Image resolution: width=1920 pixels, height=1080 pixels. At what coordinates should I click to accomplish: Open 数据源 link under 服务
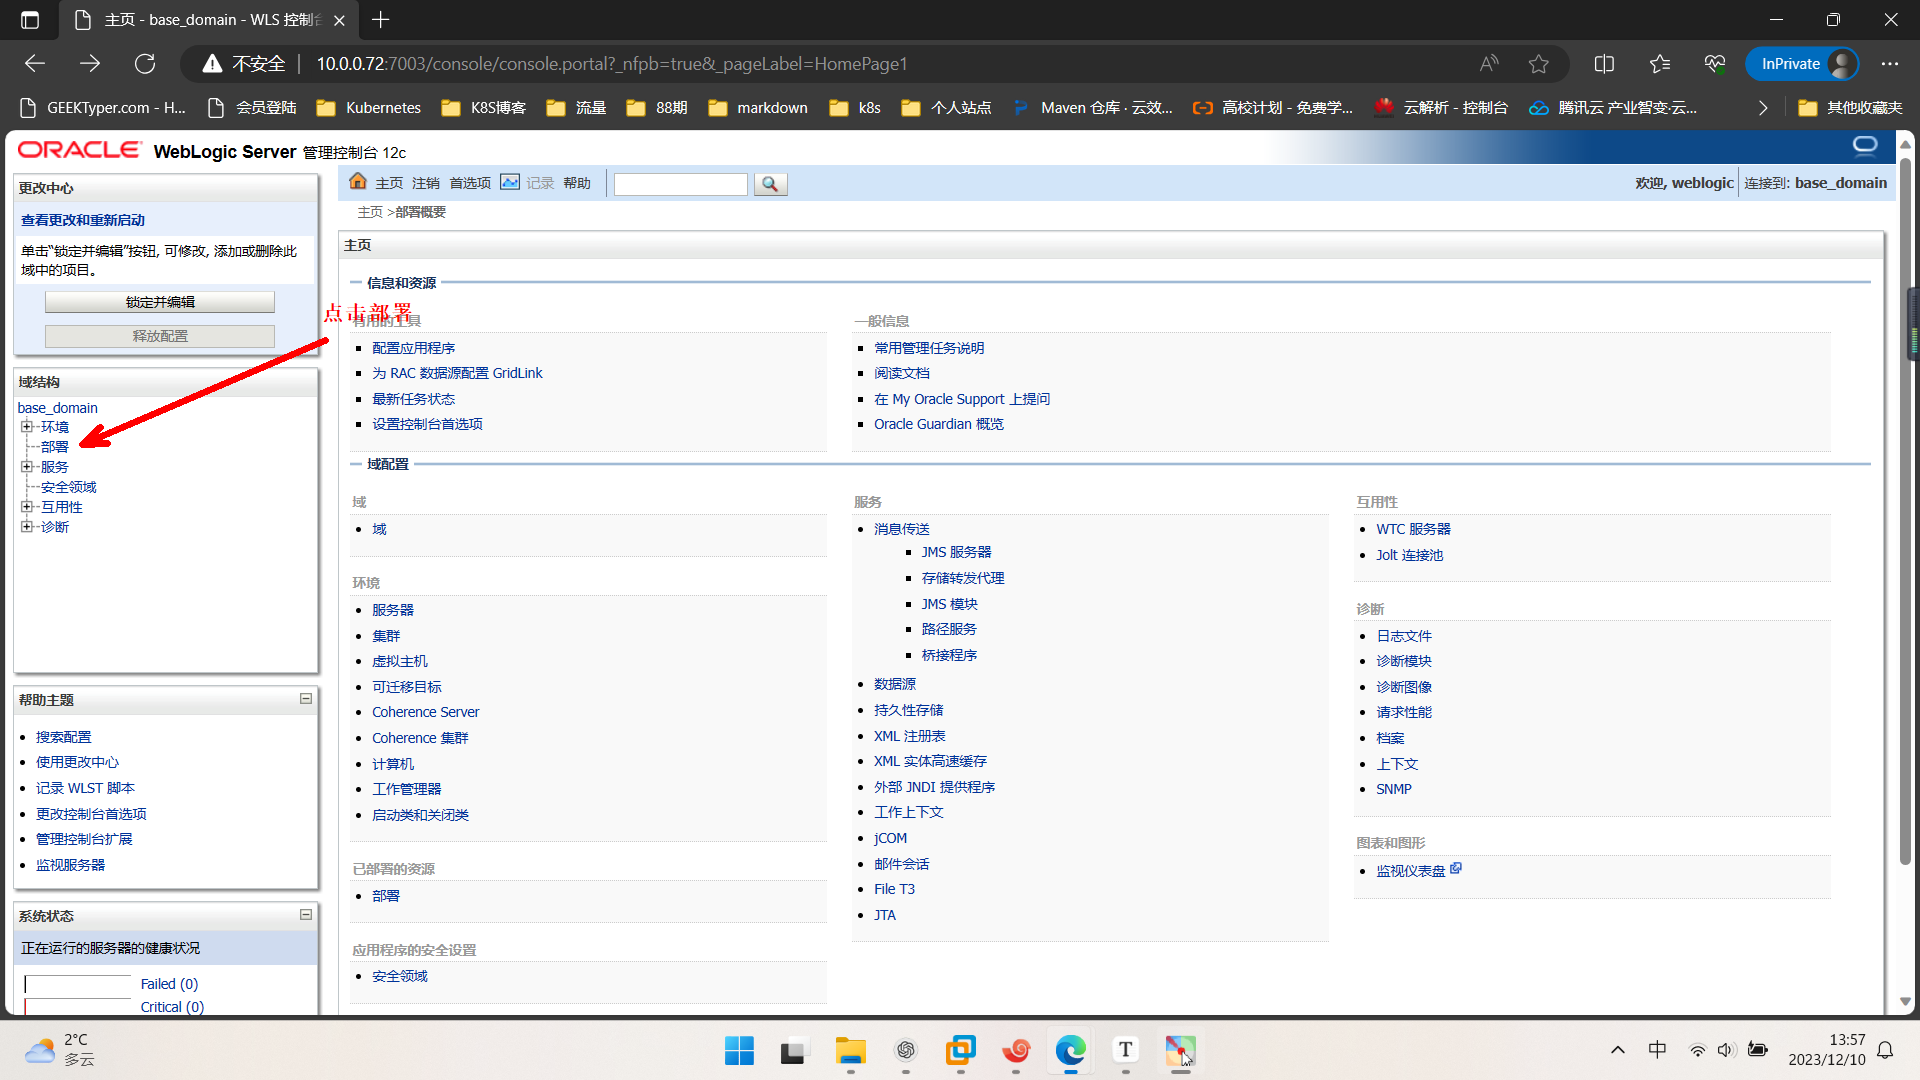895,684
